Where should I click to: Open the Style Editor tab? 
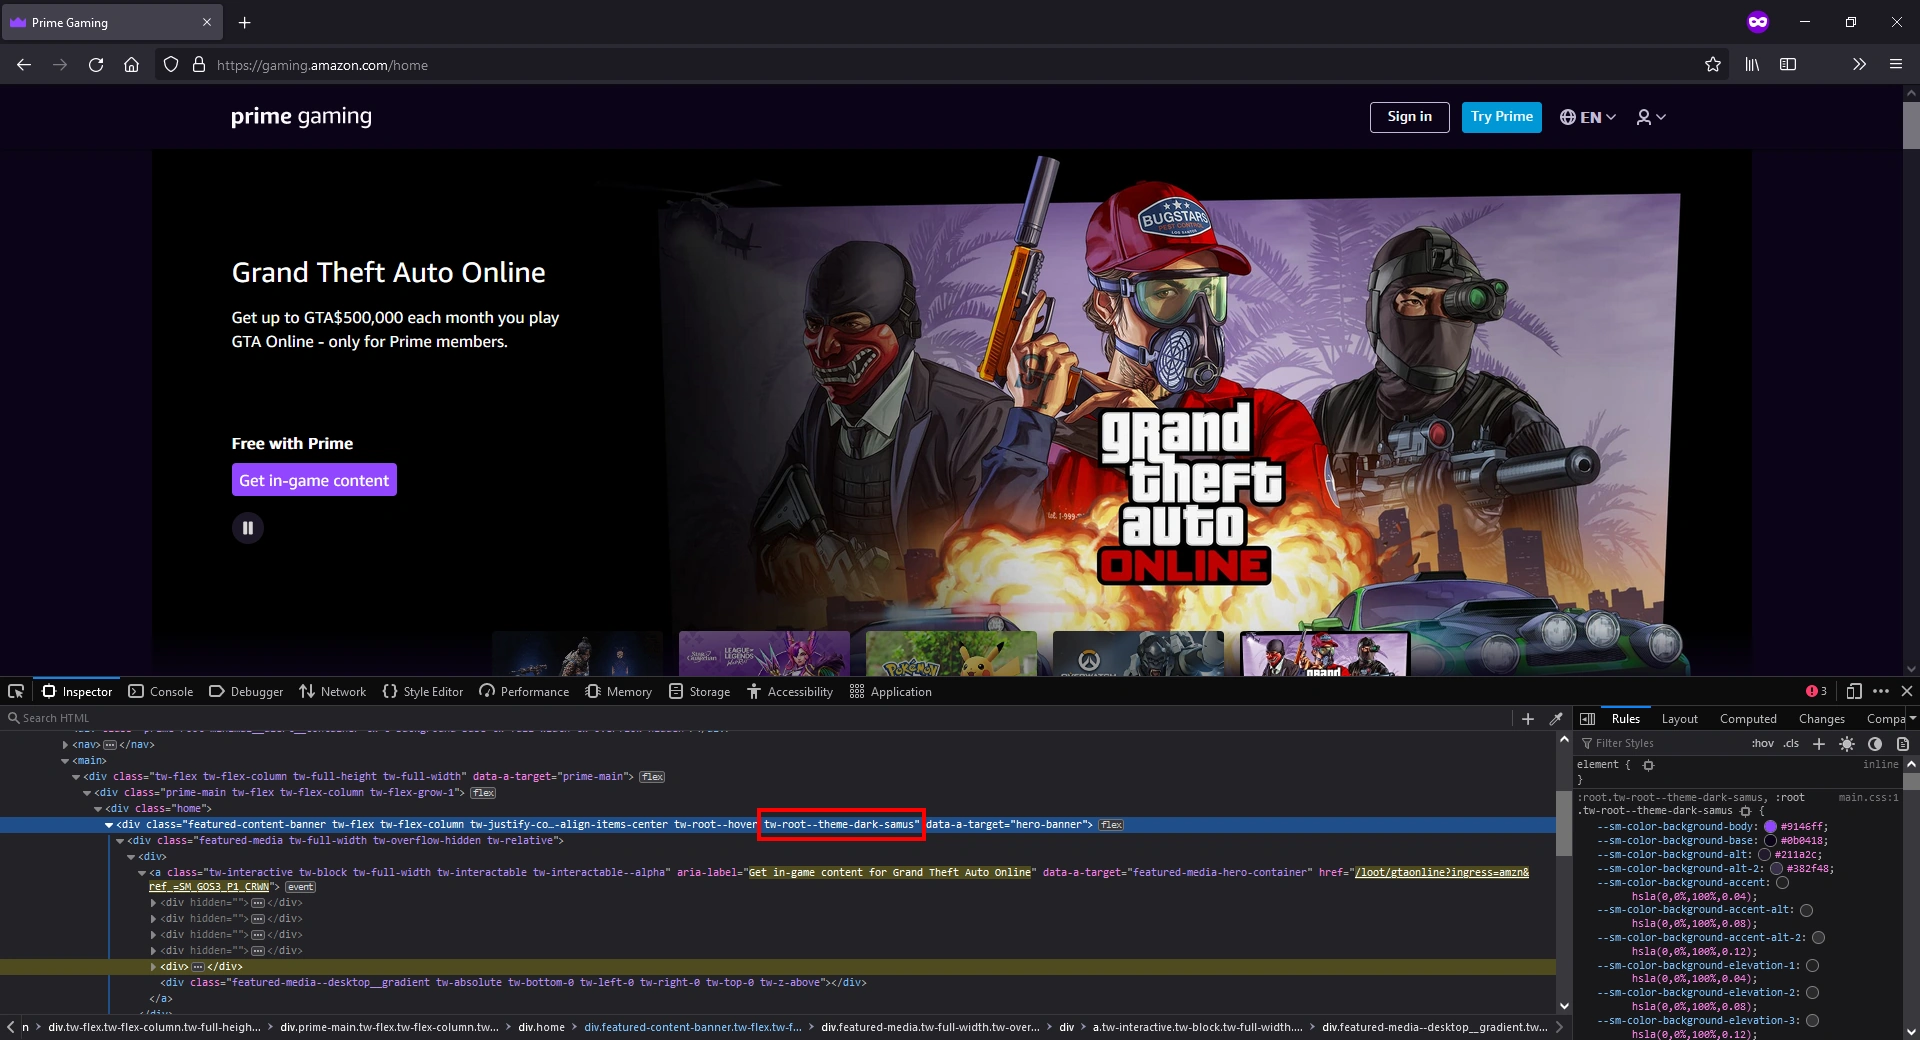click(x=423, y=691)
